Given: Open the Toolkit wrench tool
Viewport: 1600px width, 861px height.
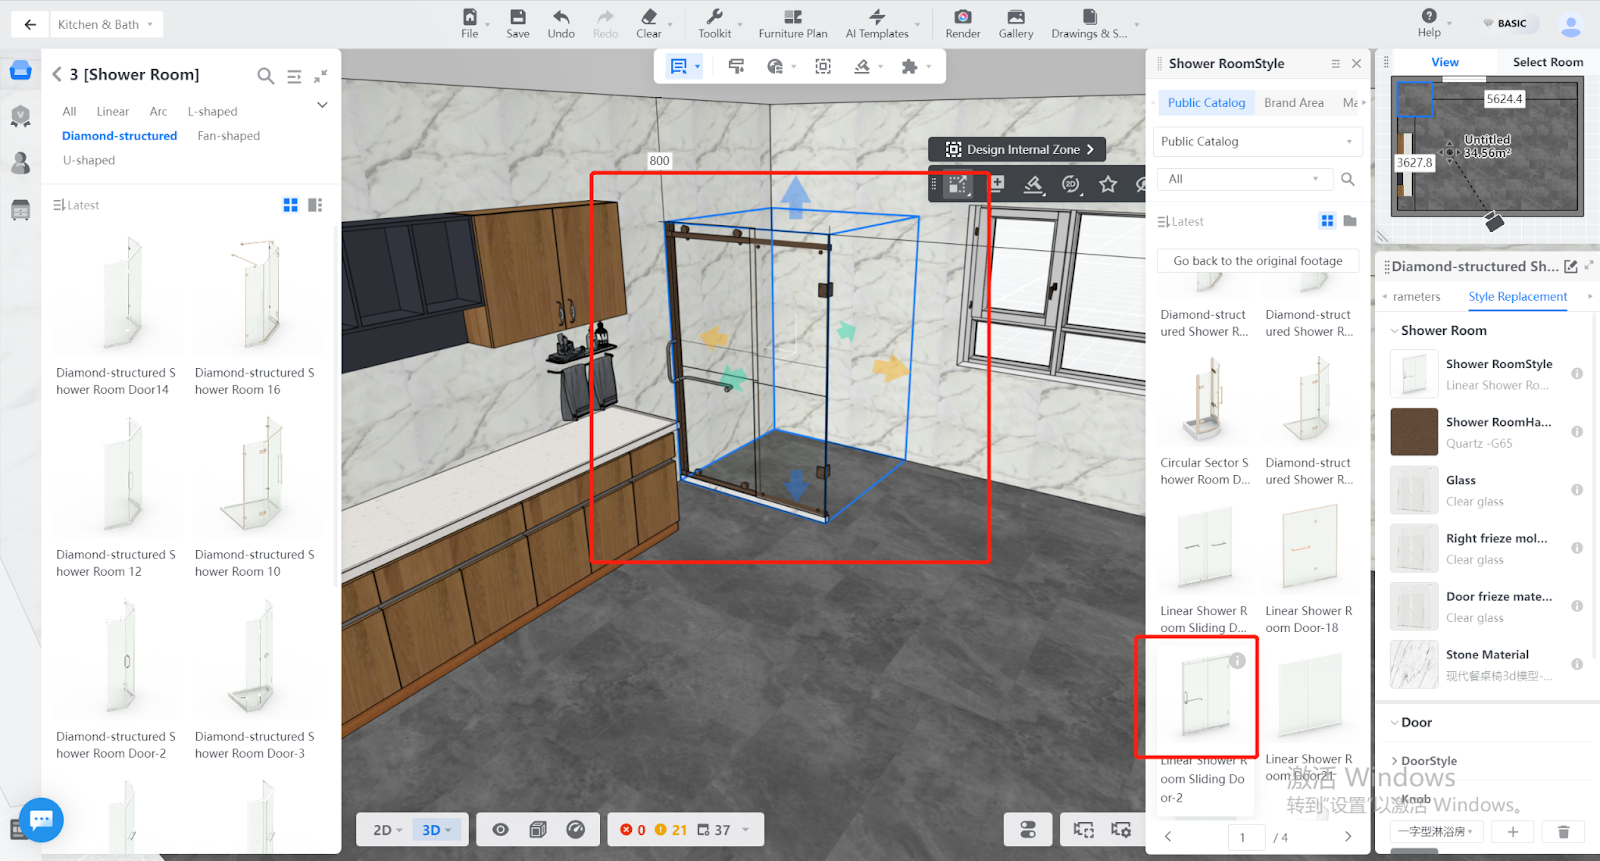Looking at the screenshot, I should pyautogui.click(x=714, y=17).
